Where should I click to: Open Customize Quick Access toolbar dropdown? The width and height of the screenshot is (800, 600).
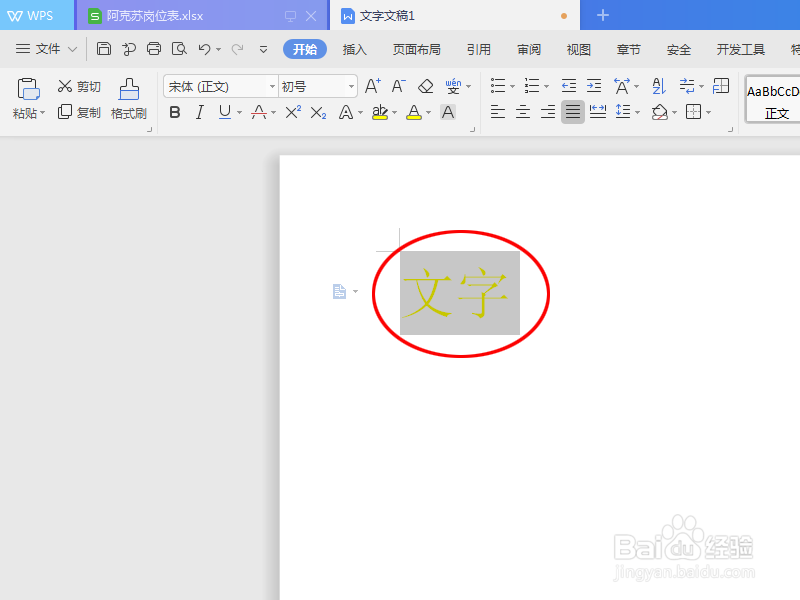click(263, 49)
